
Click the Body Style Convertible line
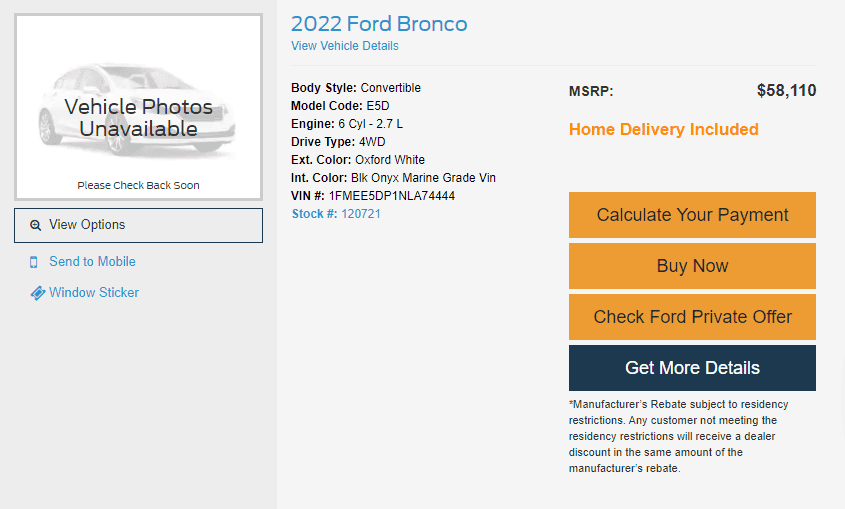coord(356,88)
